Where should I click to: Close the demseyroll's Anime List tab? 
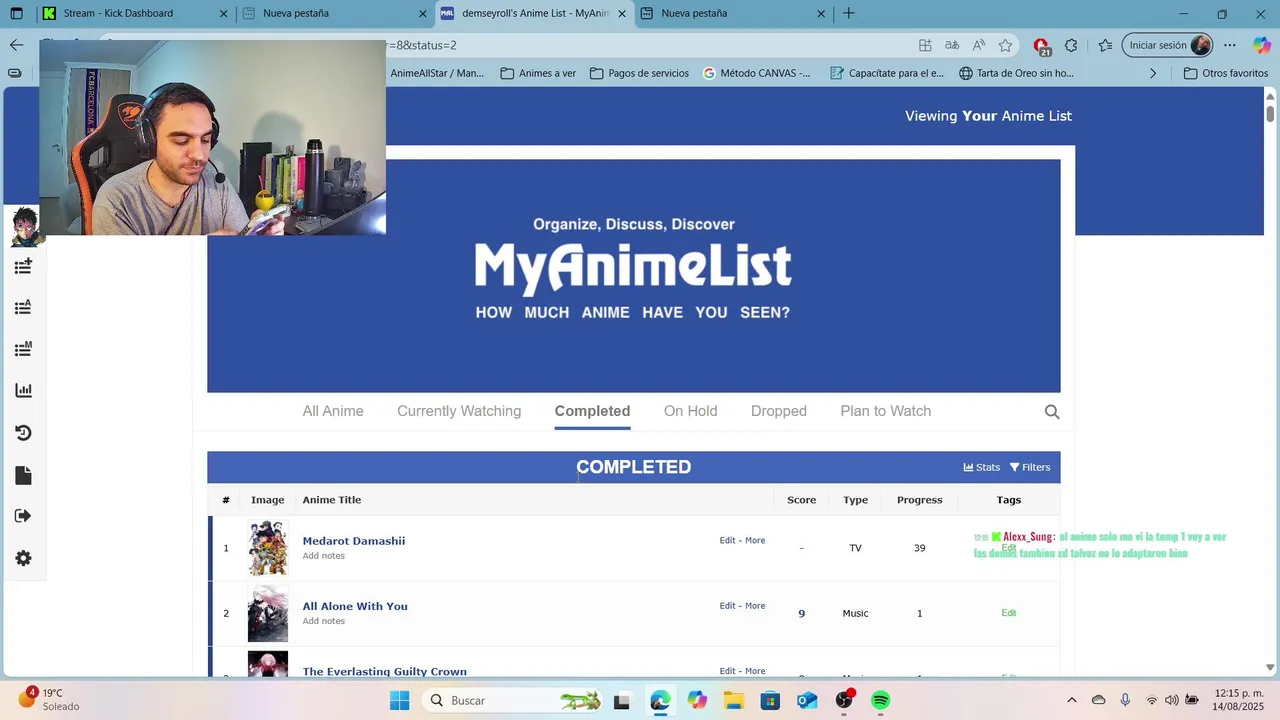[x=622, y=13]
